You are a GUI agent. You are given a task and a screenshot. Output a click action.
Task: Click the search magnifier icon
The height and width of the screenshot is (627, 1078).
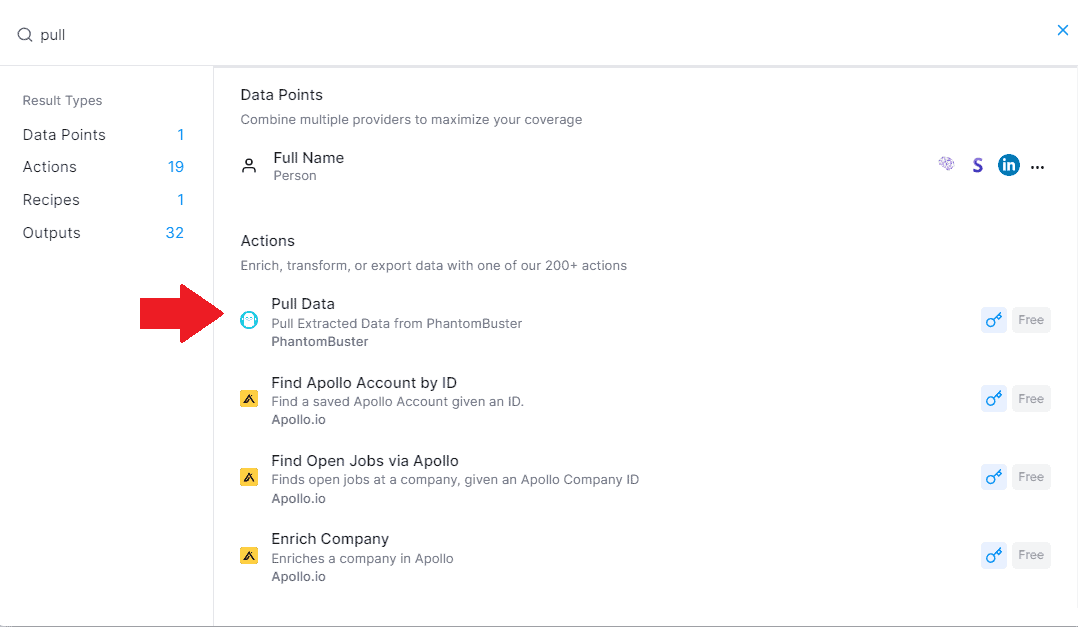pos(25,35)
